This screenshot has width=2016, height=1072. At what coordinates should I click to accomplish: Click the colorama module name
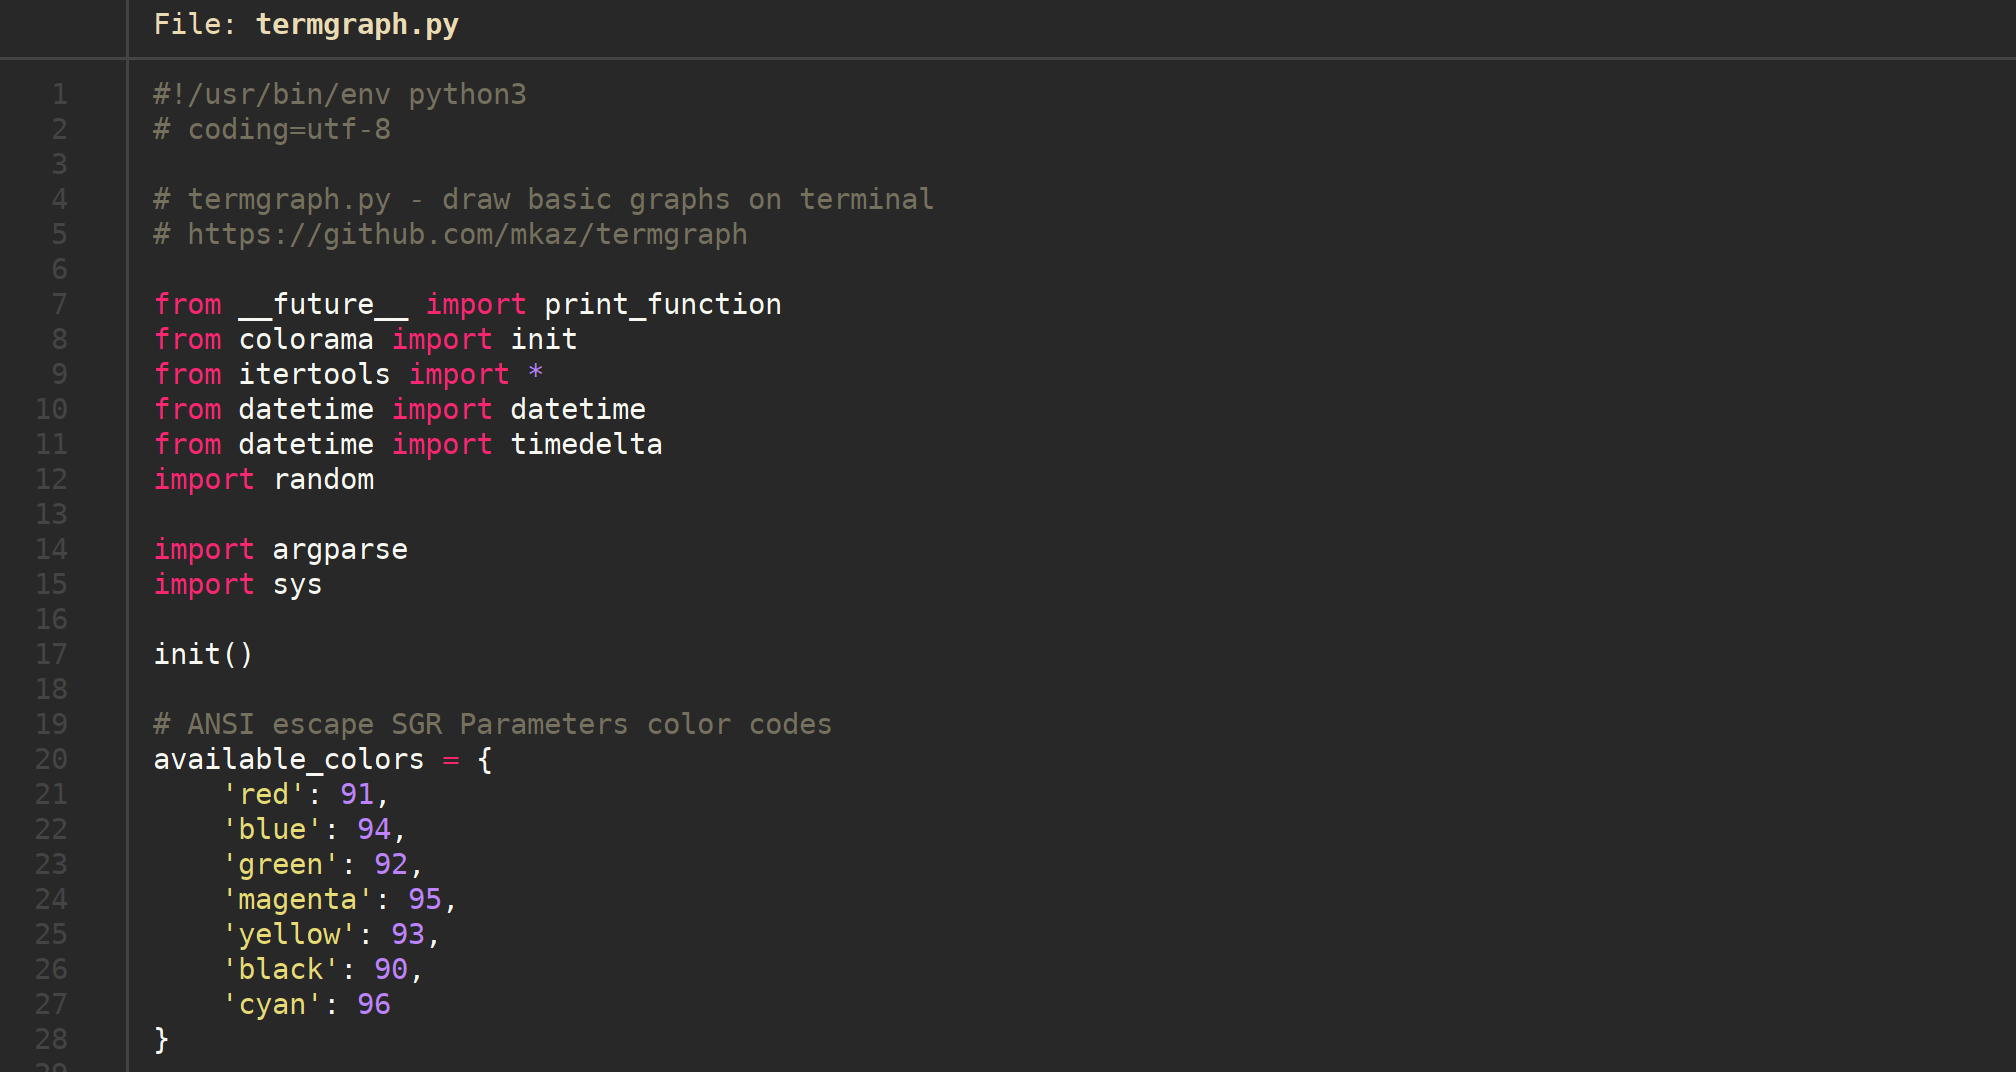point(305,339)
